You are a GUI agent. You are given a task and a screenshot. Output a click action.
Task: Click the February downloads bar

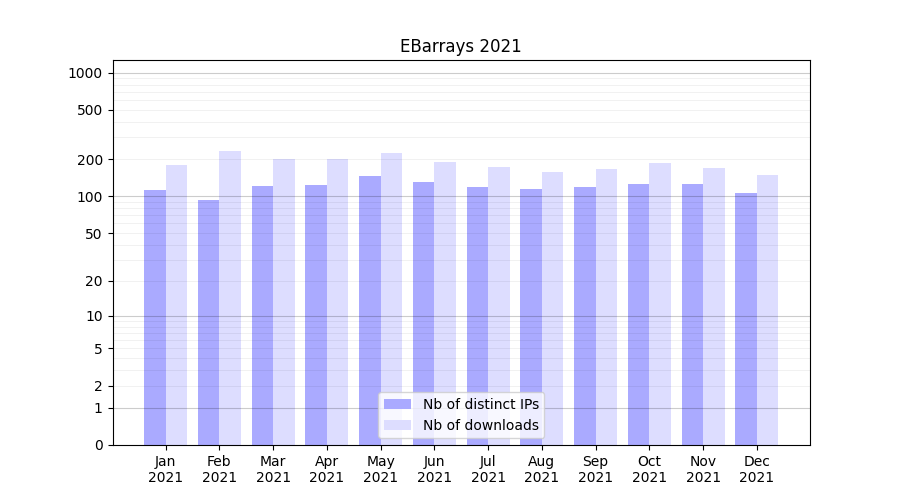coord(230,298)
